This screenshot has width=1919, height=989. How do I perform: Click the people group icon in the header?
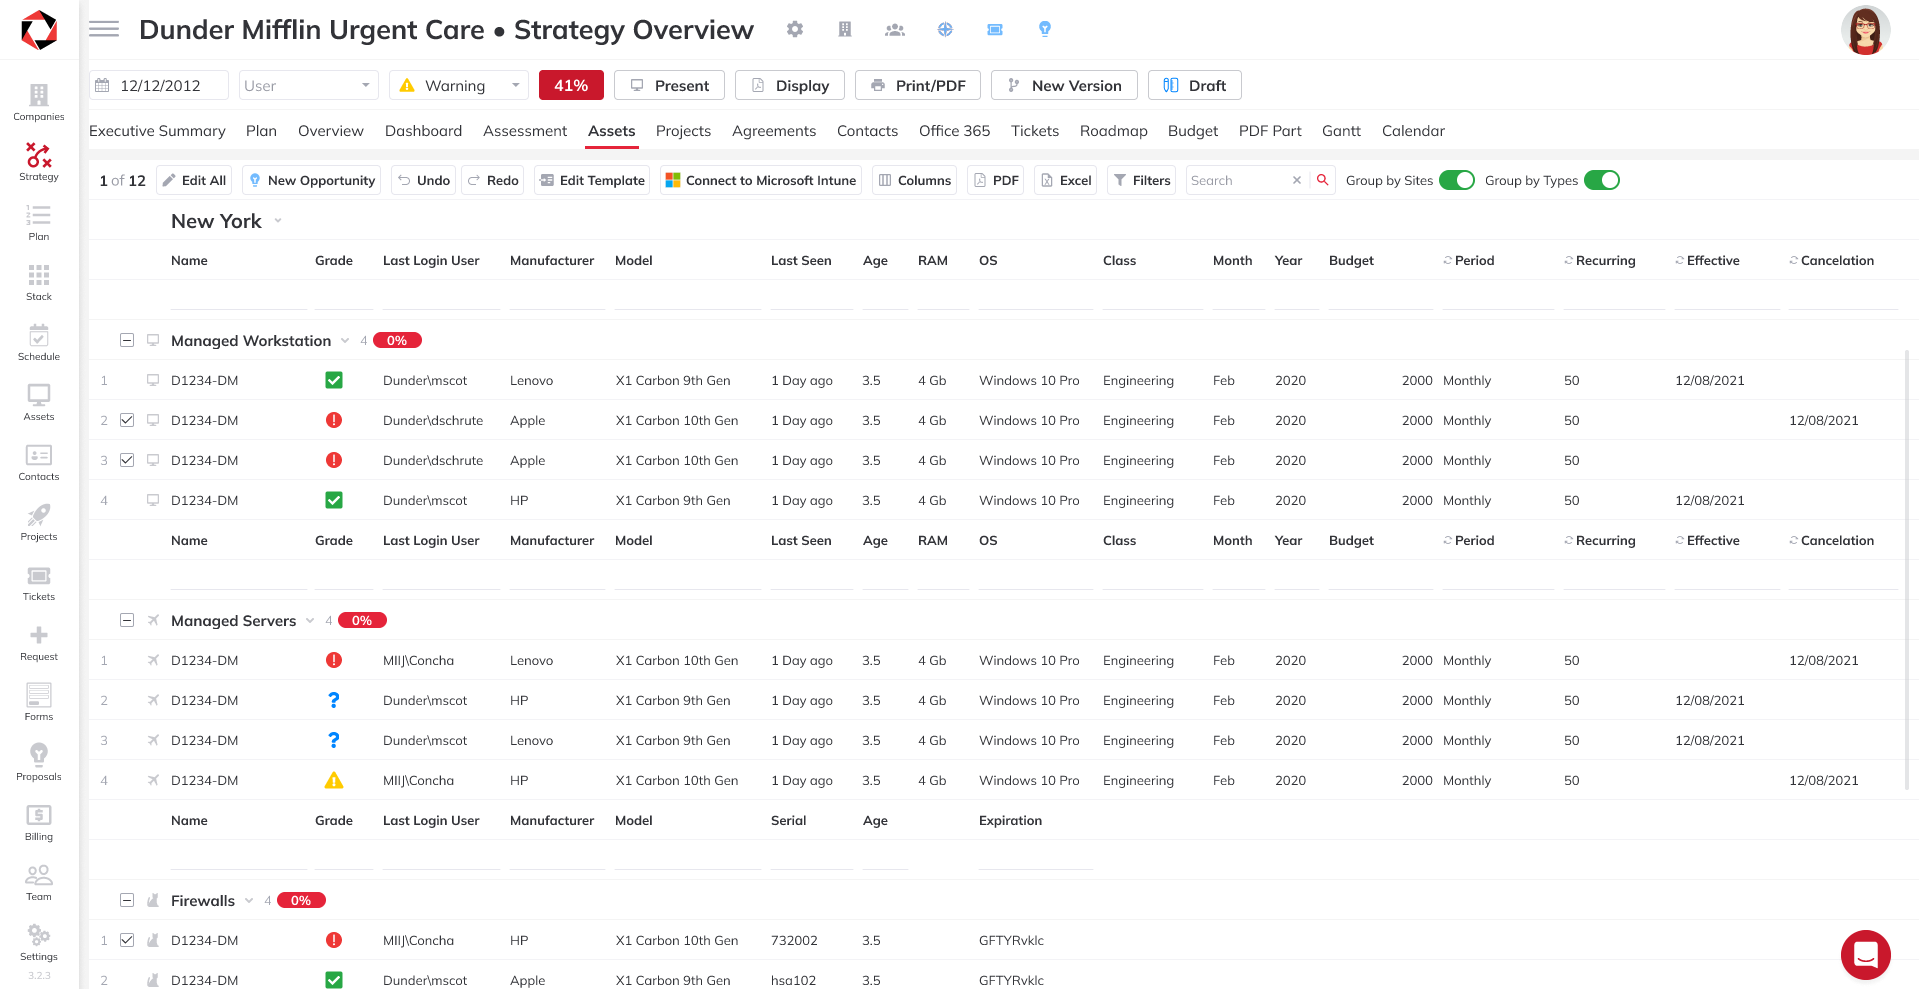895,30
